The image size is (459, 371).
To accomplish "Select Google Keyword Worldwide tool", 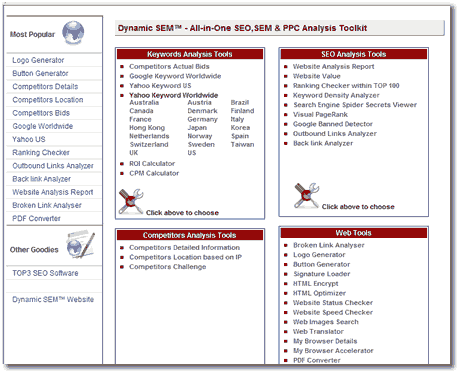I will [175, 76].
